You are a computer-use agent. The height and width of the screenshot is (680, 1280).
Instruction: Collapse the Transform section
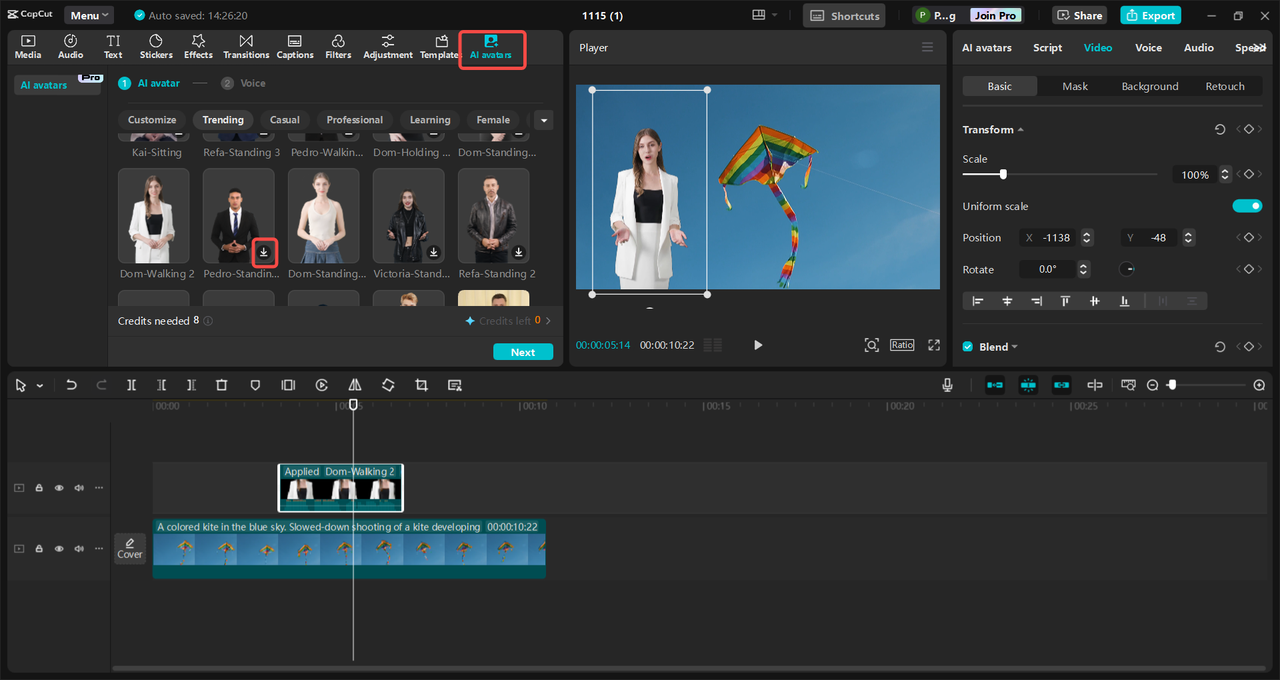(1020, 130)
